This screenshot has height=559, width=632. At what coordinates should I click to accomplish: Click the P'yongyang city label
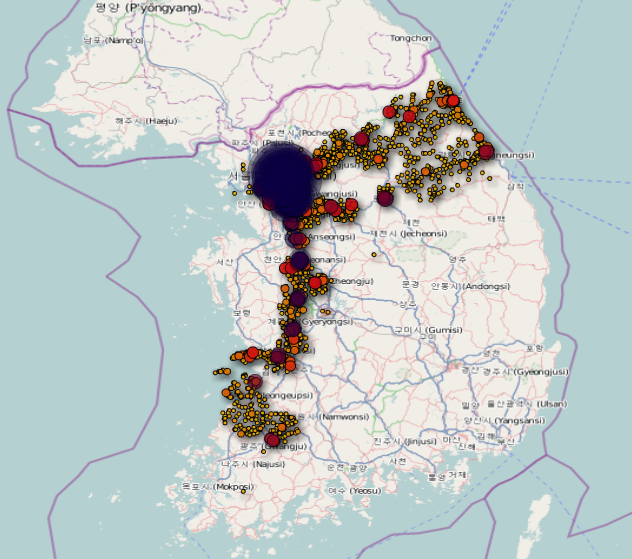148,8
